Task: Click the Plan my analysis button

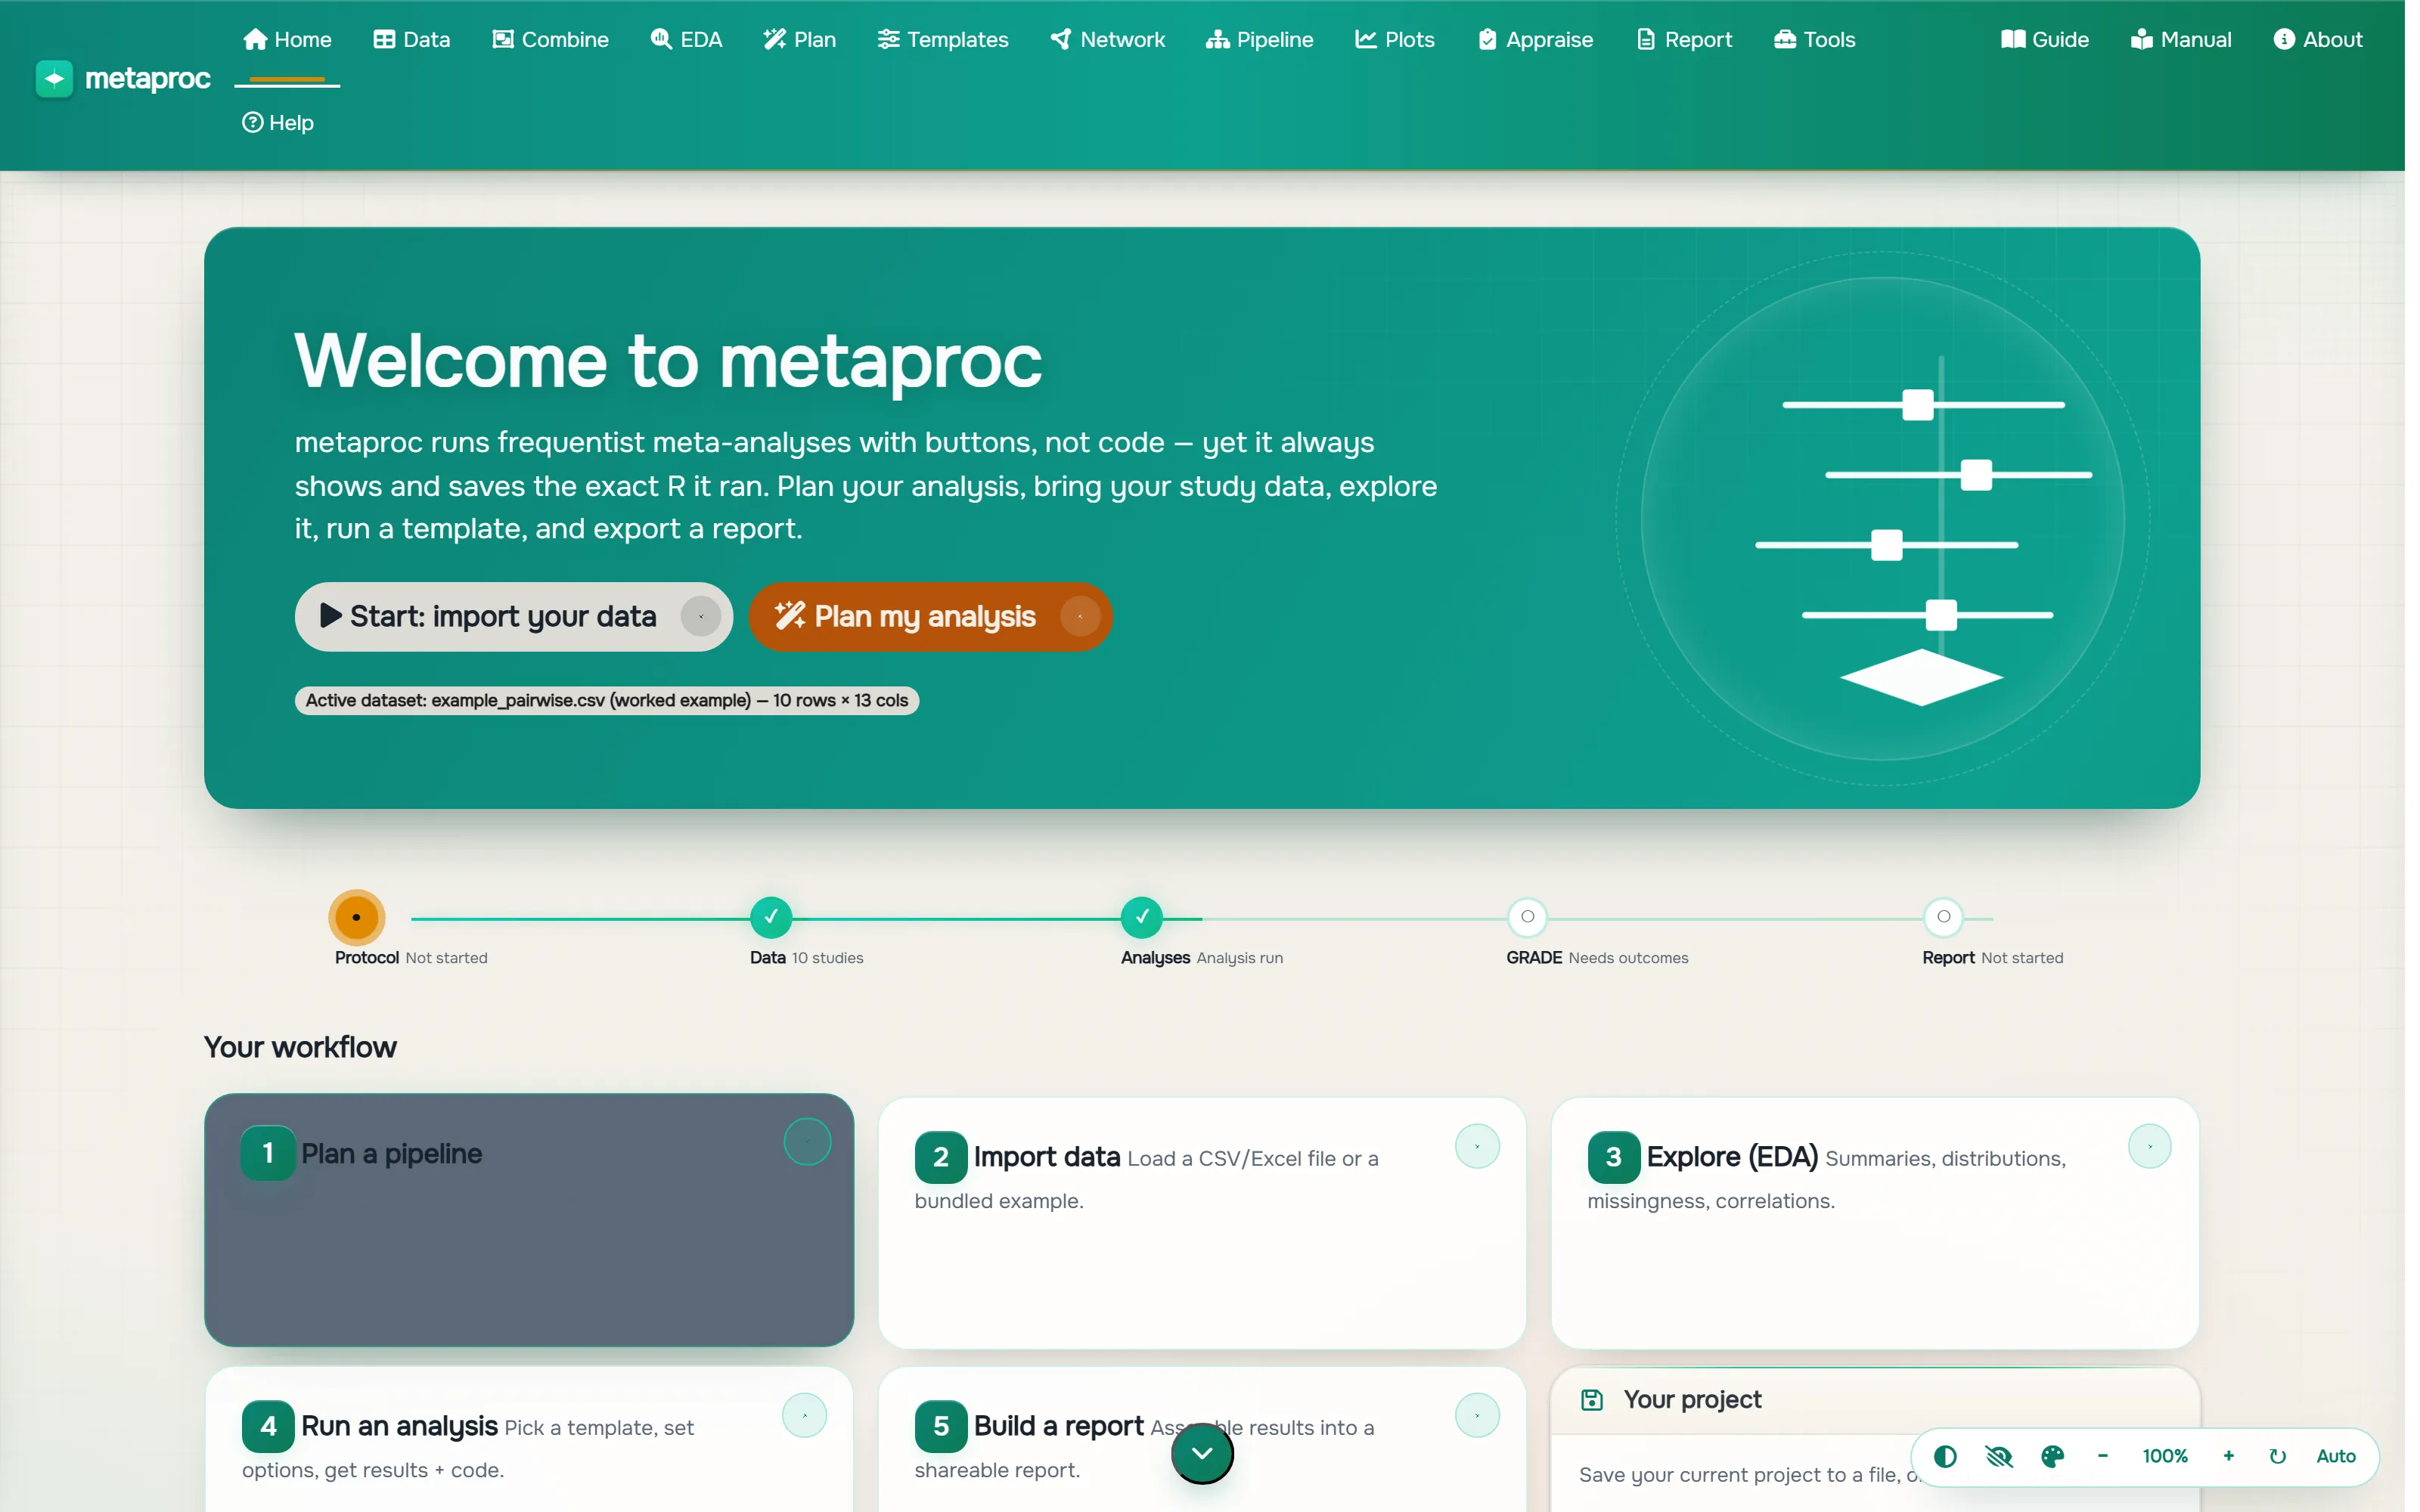Action: pyautogui.click(x=930, y=616)
